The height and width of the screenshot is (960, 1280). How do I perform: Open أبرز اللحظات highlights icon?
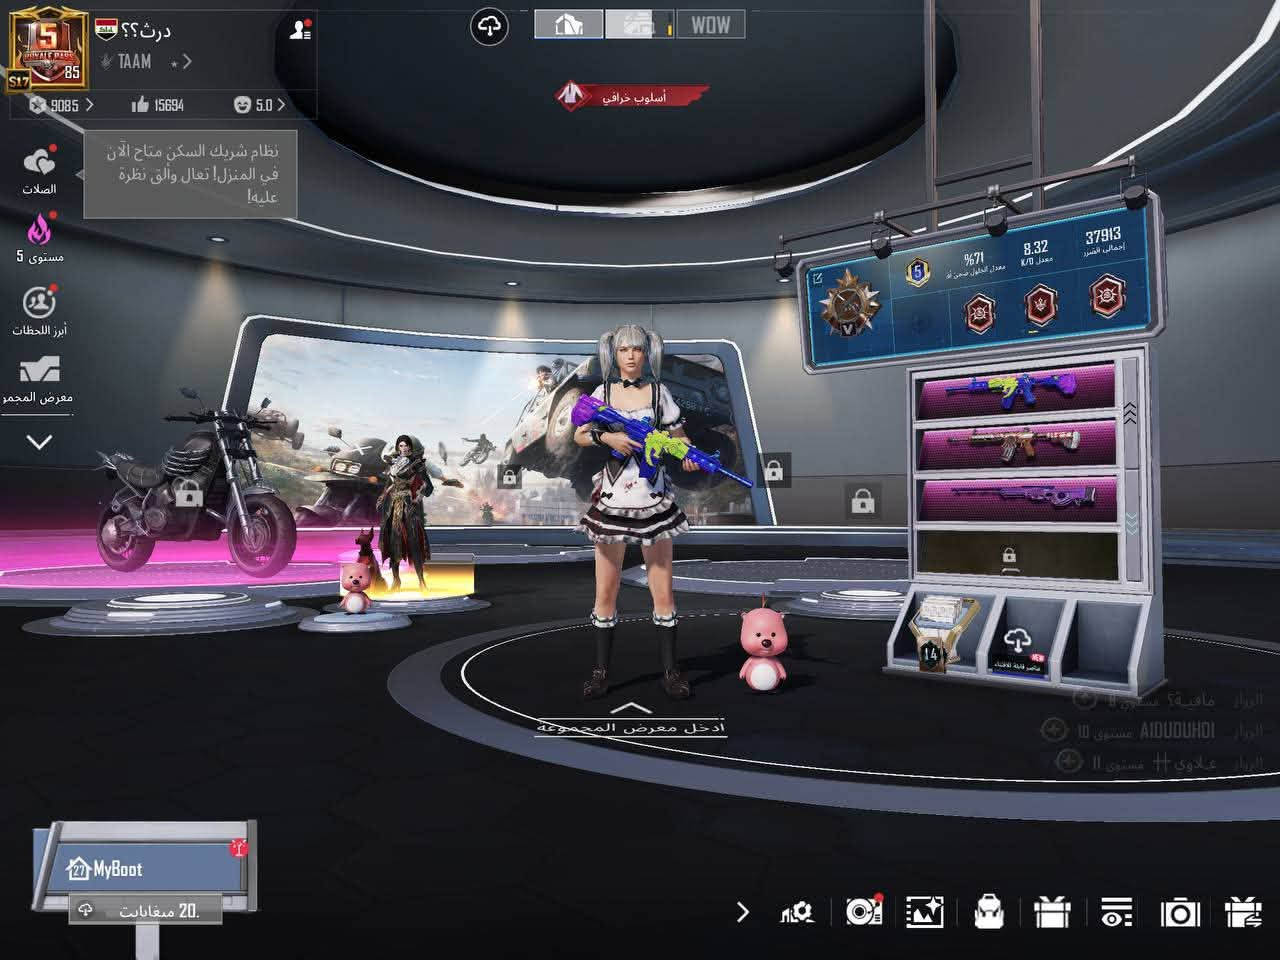(x=39, y=310)
